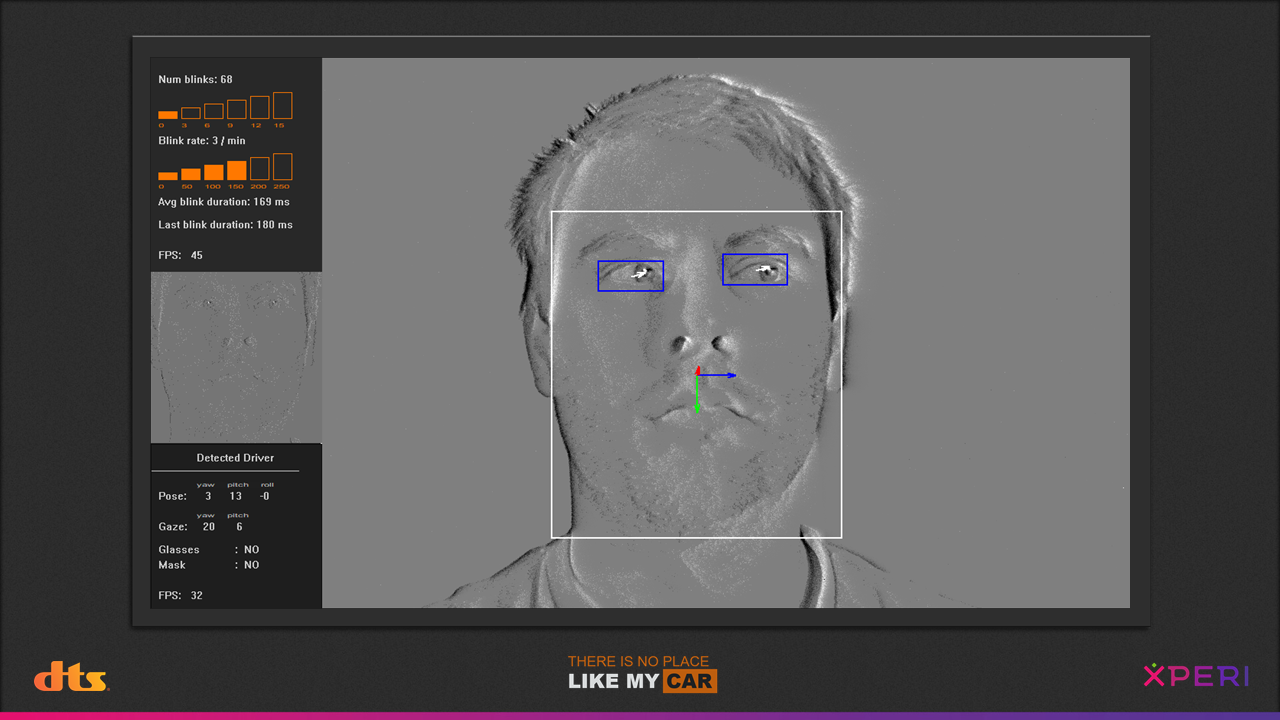1280x720 pixels.
Task: Select the Avg blink duration 169 ms text
Action: click(x=223, y=202)
